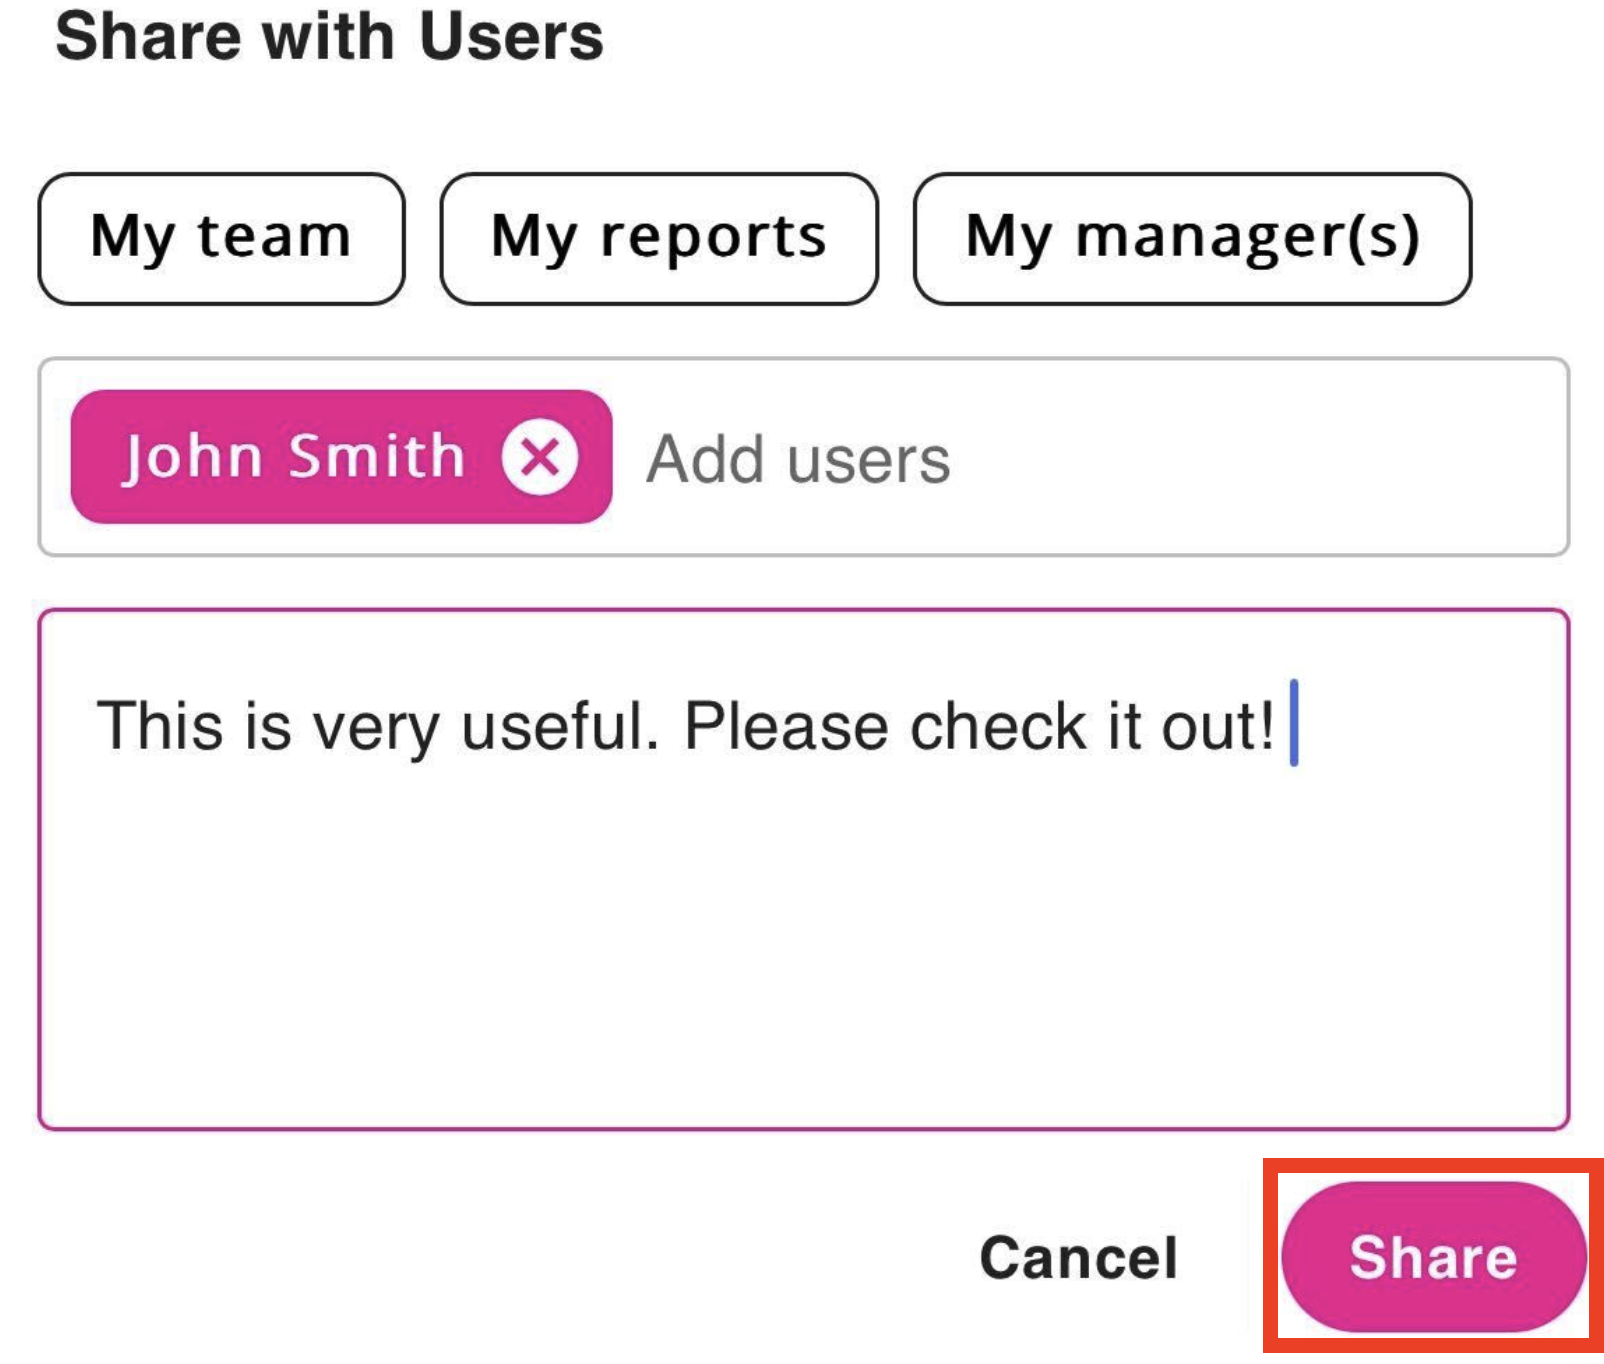
Task: Select the pink Share action control
Action: point(1433,1259)
